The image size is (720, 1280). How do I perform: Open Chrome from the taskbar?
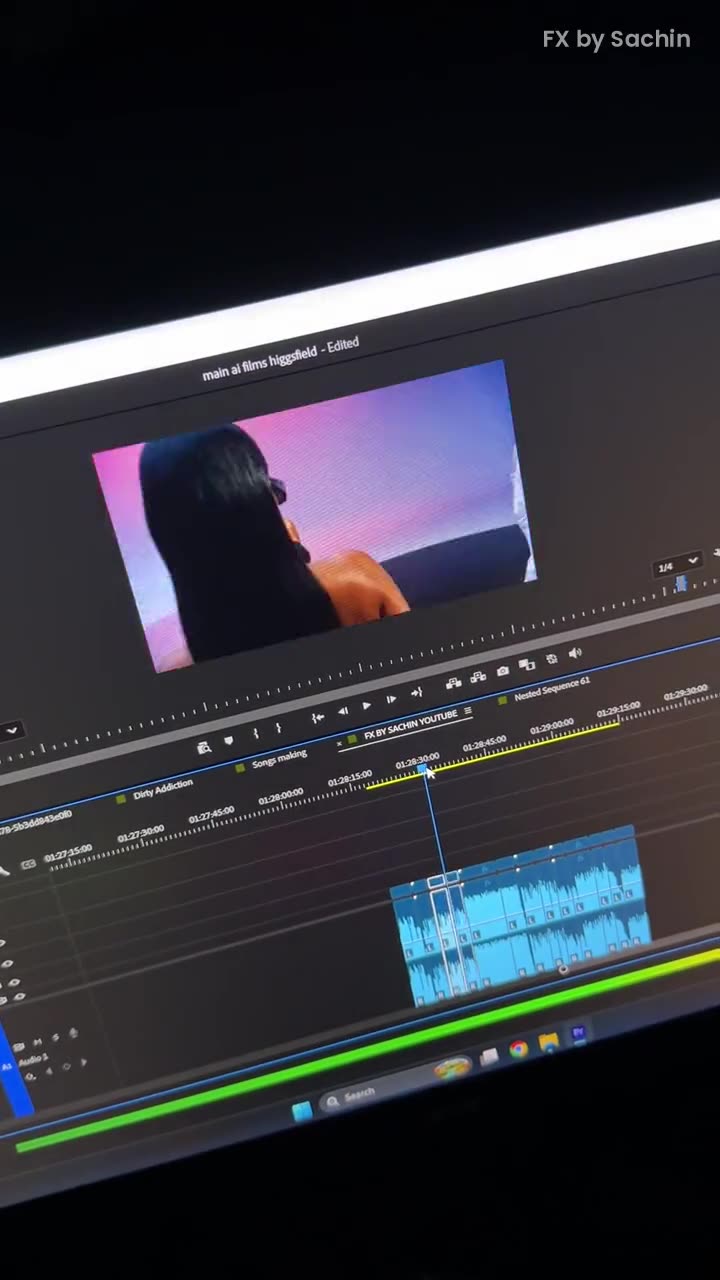[x=518, y=1049]
